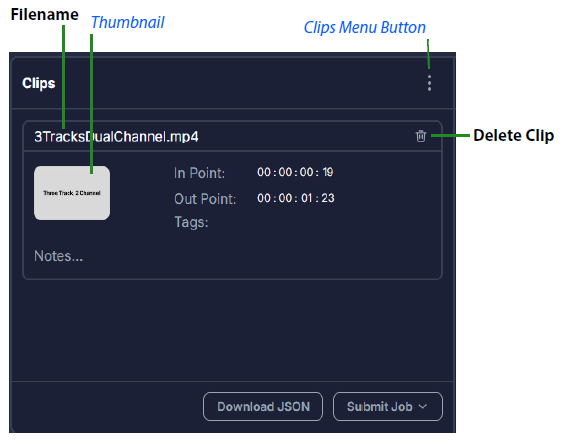Delete the 3TracksDualChannel.mp4 clip via trash icon
Screen dimensions: 561x447
tap(421, 136)
